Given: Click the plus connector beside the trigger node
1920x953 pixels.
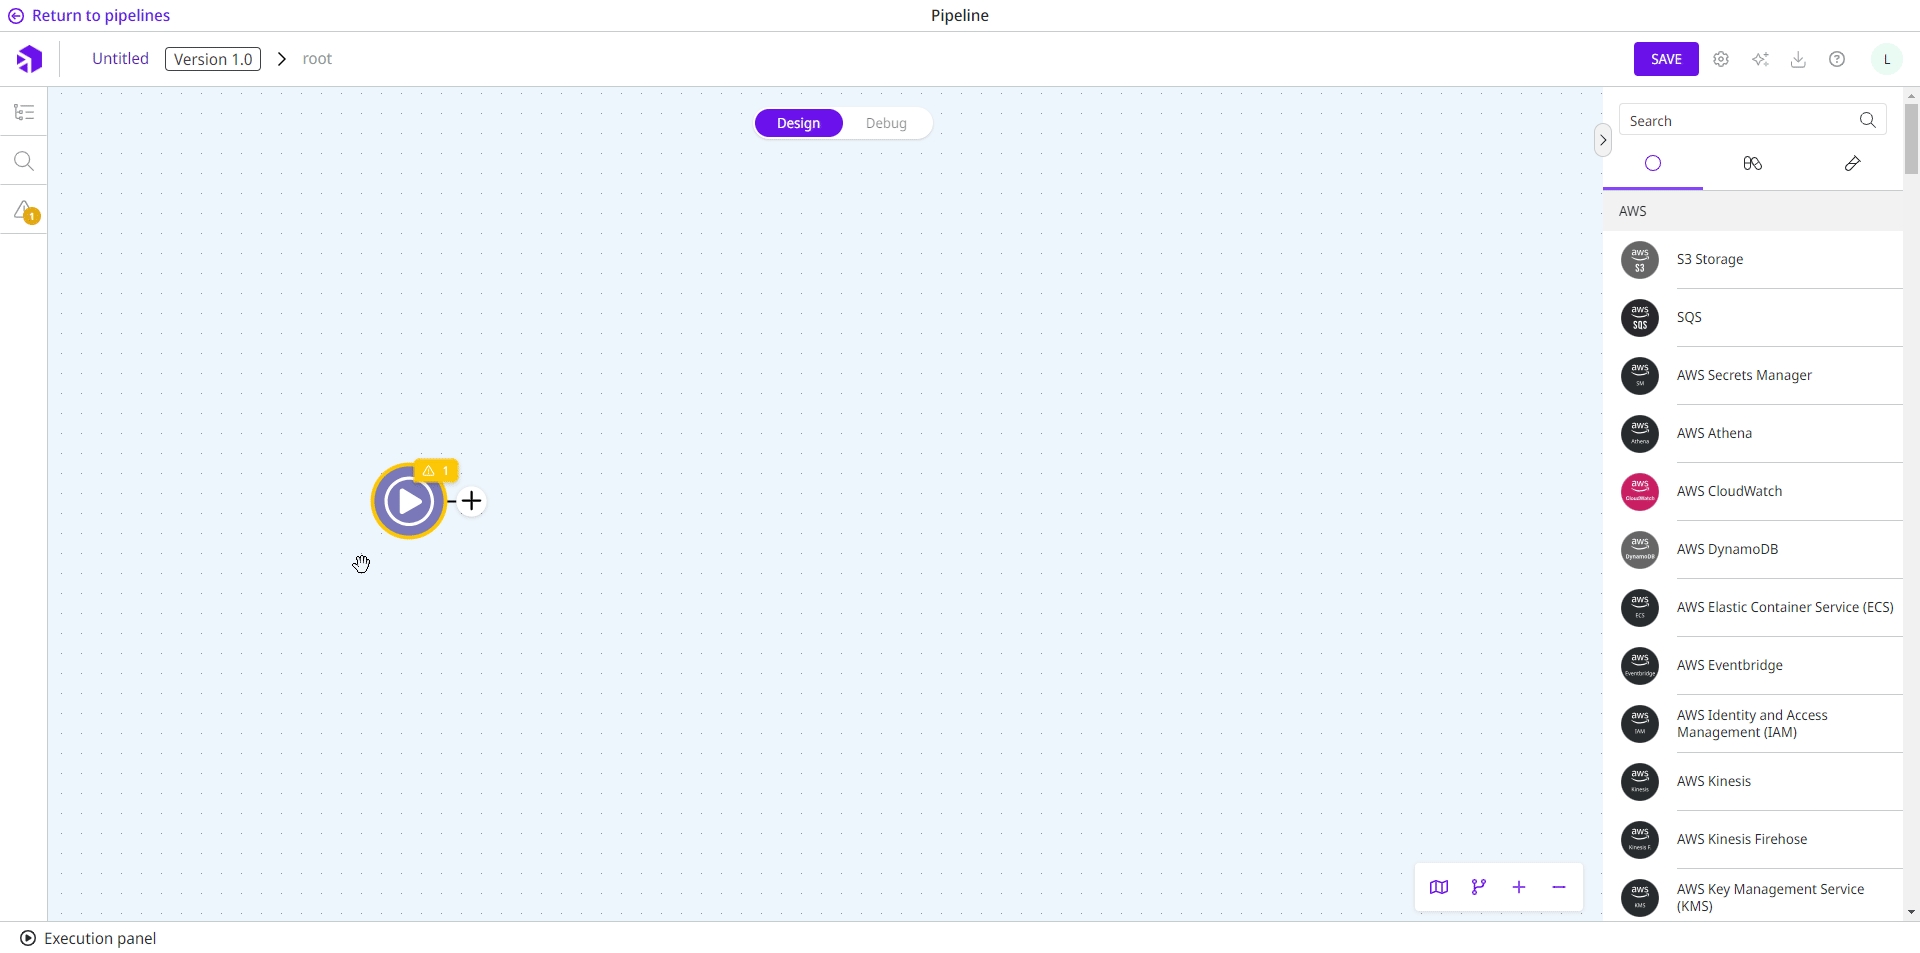Looking at the screenshot, I should pyautogui.click(x=472, y=501).
